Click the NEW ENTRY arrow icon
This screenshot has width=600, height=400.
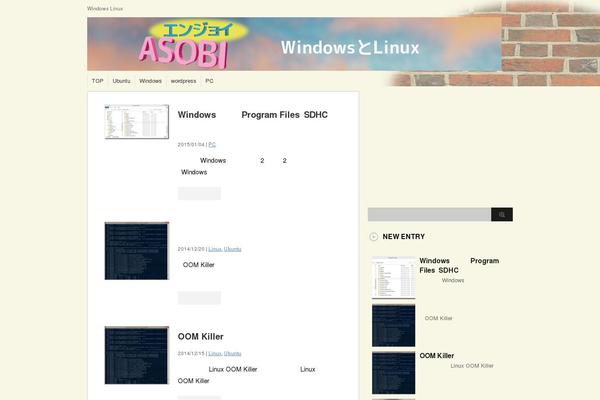[373, 237]
